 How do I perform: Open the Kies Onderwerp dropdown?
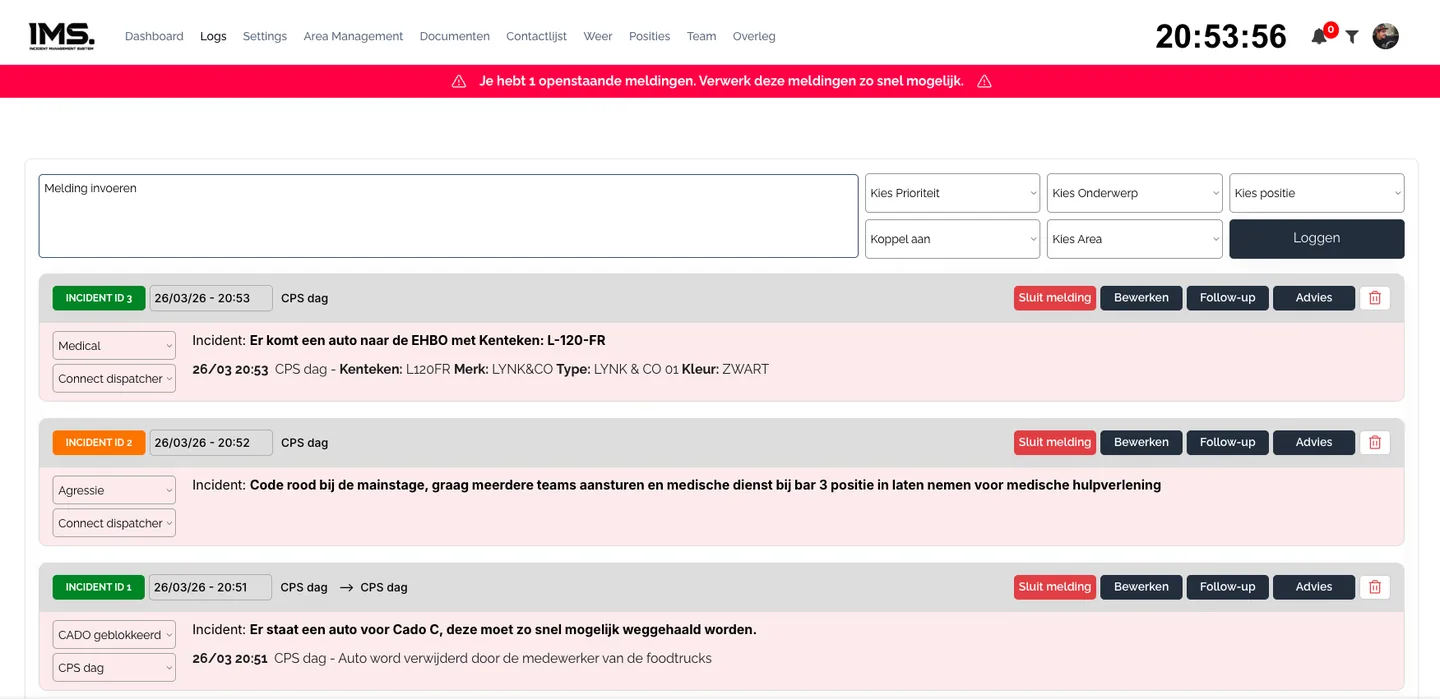pos(1134,193)
